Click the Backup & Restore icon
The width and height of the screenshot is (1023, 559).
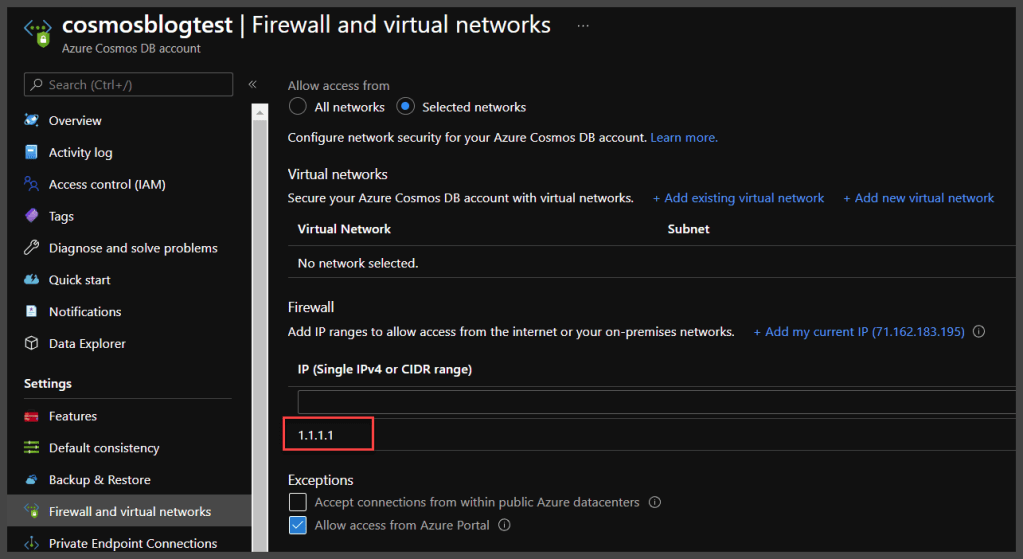[x=31, y=480]
